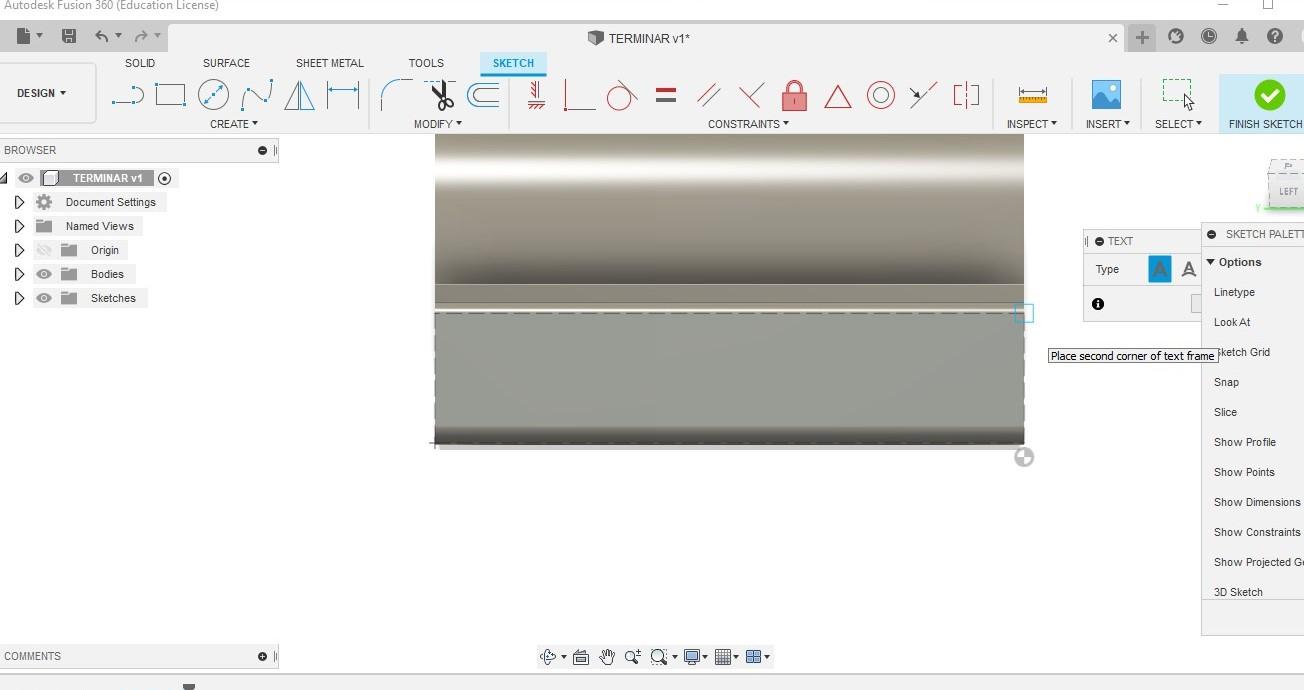This screenshot has width=1304, height=690.
Task: Switch to the SURFACE tab
Action: pyautogui.click(x=226, y=63)
